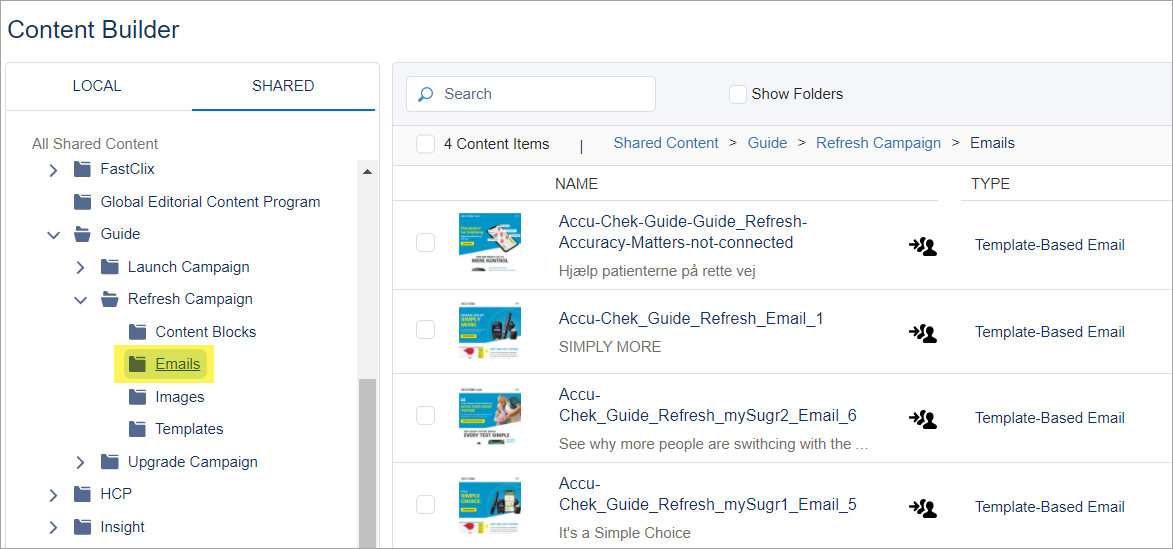Image resolution: width=1173 pixels, height=549 pixels.
Task: Click the Insight folder icon
Action: coord(82,527)
